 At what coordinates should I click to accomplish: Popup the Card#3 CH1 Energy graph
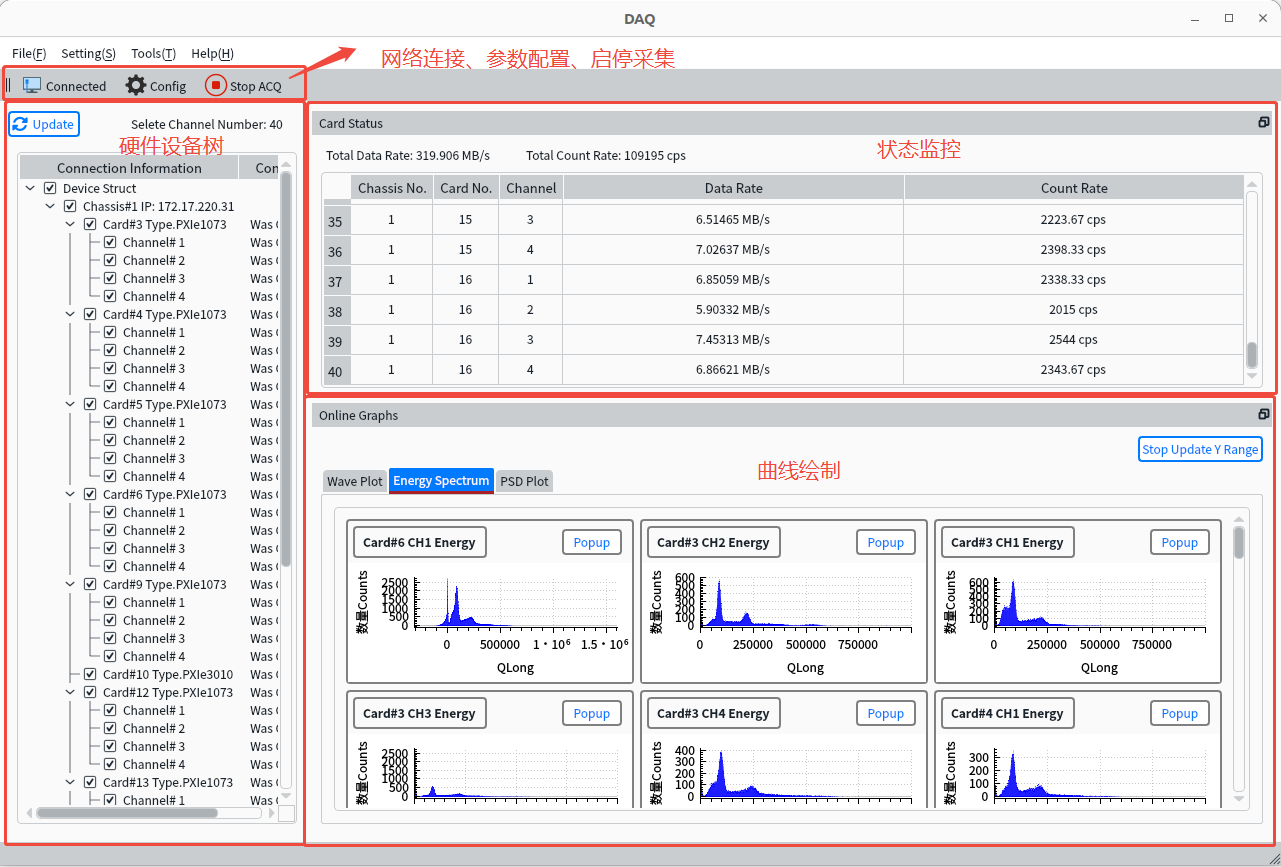point(1180,542)
